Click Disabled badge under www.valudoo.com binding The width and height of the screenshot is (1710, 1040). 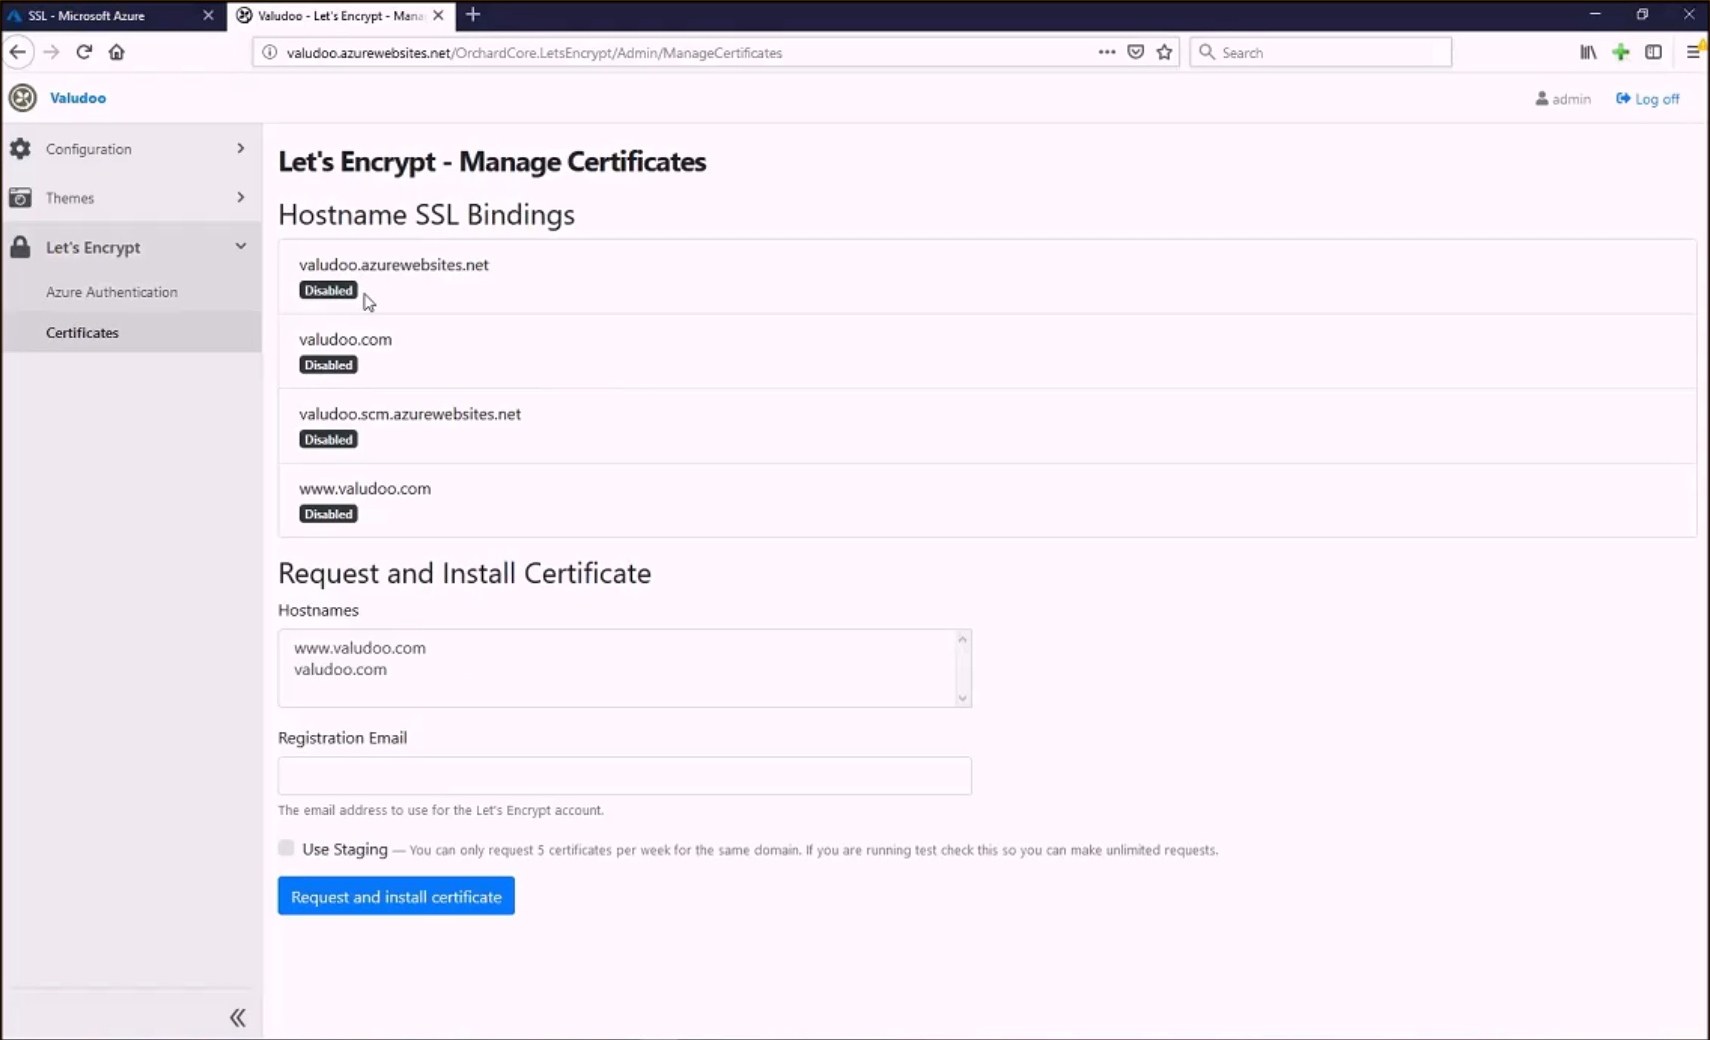[x=328, y=514]
